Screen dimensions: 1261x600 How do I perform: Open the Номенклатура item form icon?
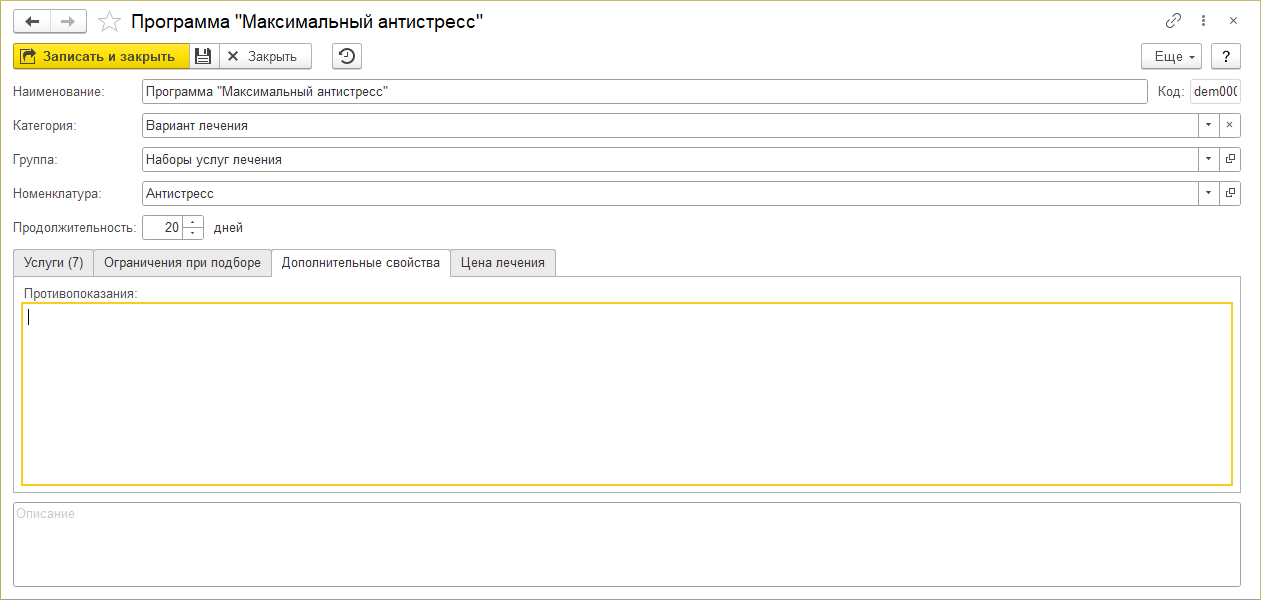(x=1230, y=193)
